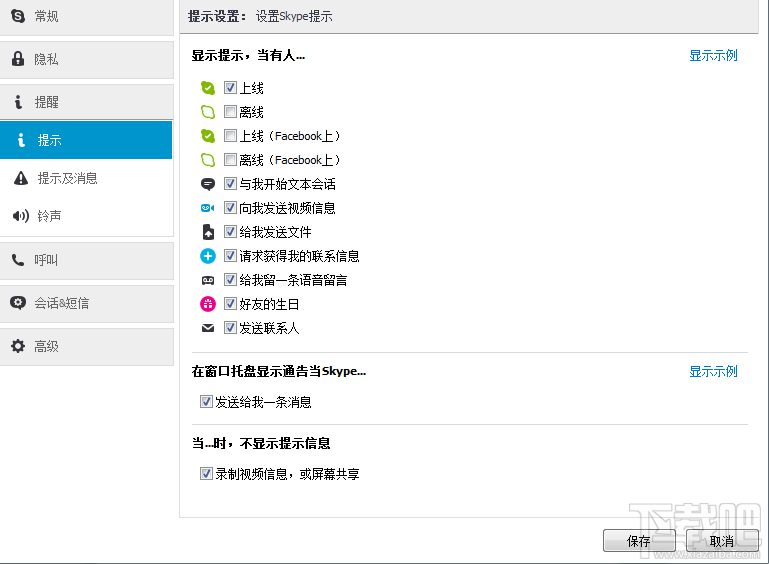Click the info icon beside 提示

(21, 140)
